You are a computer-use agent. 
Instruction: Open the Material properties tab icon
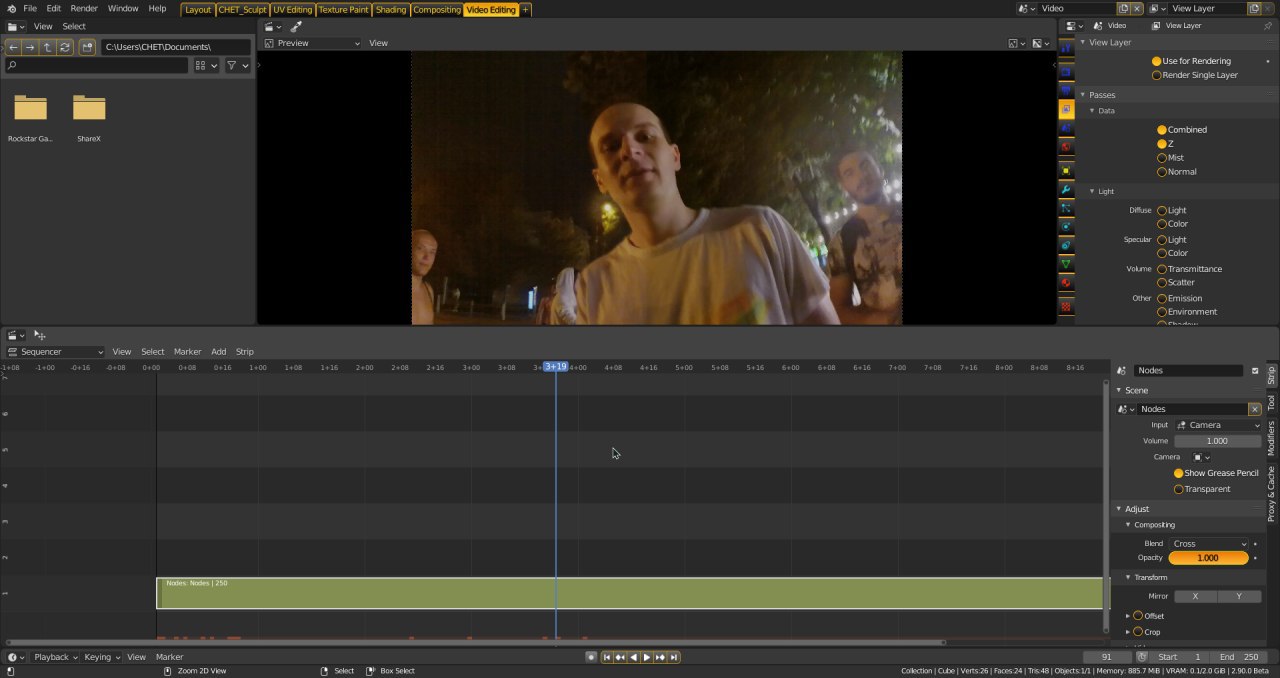(x=1066, y=284)
